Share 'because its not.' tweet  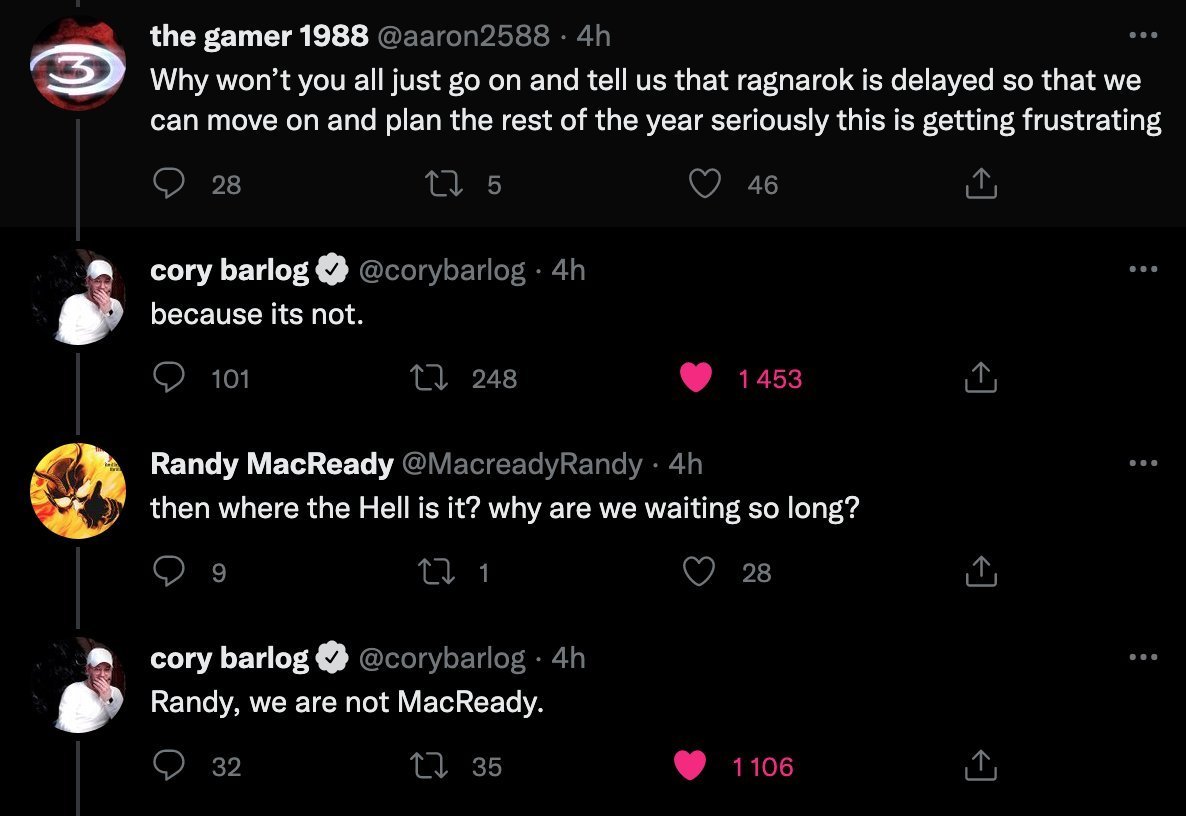(981, 377)
